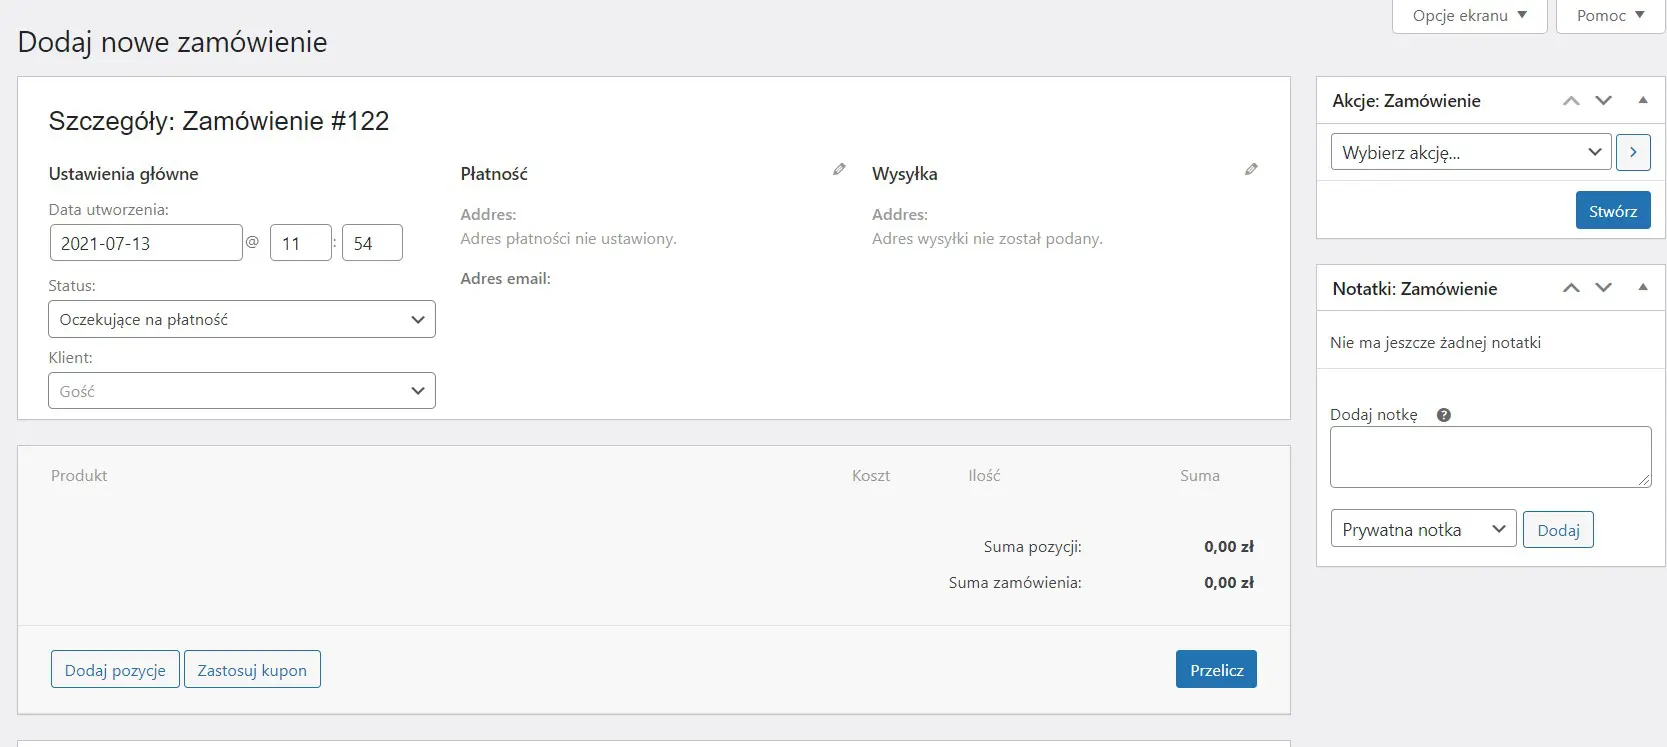Edit the Wysyłka shipping address pencil icon
Screen dimensions: 1667x747
pos(1251,170)
